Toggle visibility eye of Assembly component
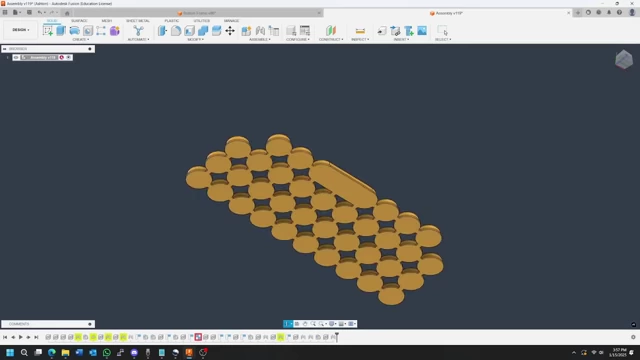Image resolution: width=640 pixels, height=360 pixels. click(16, 58)
